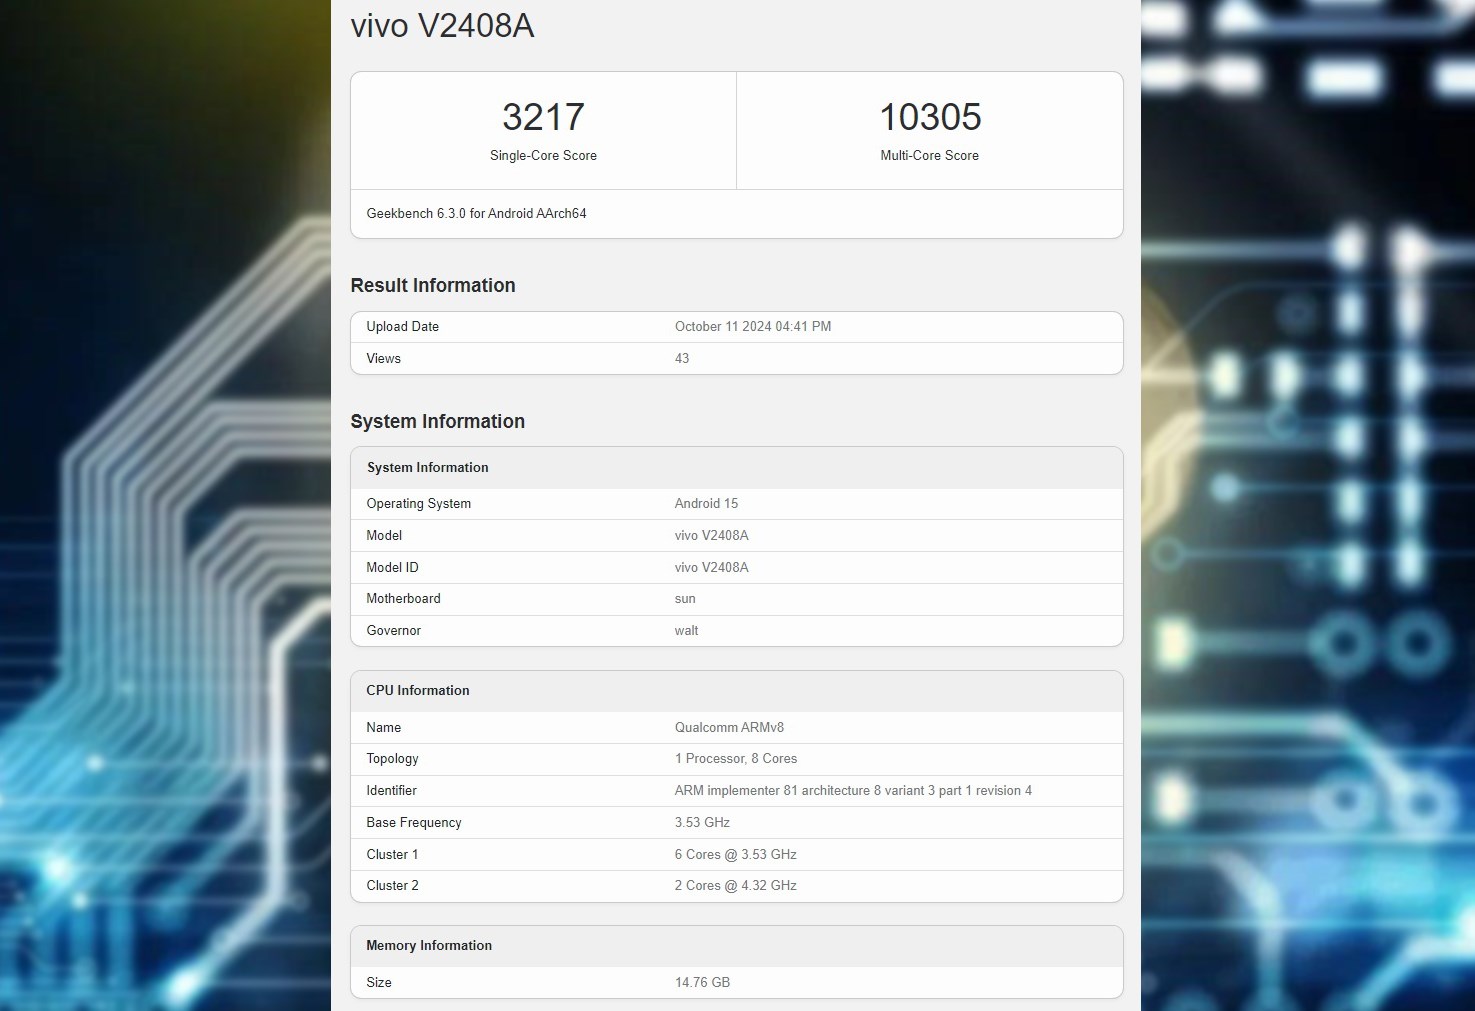Select the CPU Information table header
The width and height of the screenshot is (1475, 1011).
point(417,691)
